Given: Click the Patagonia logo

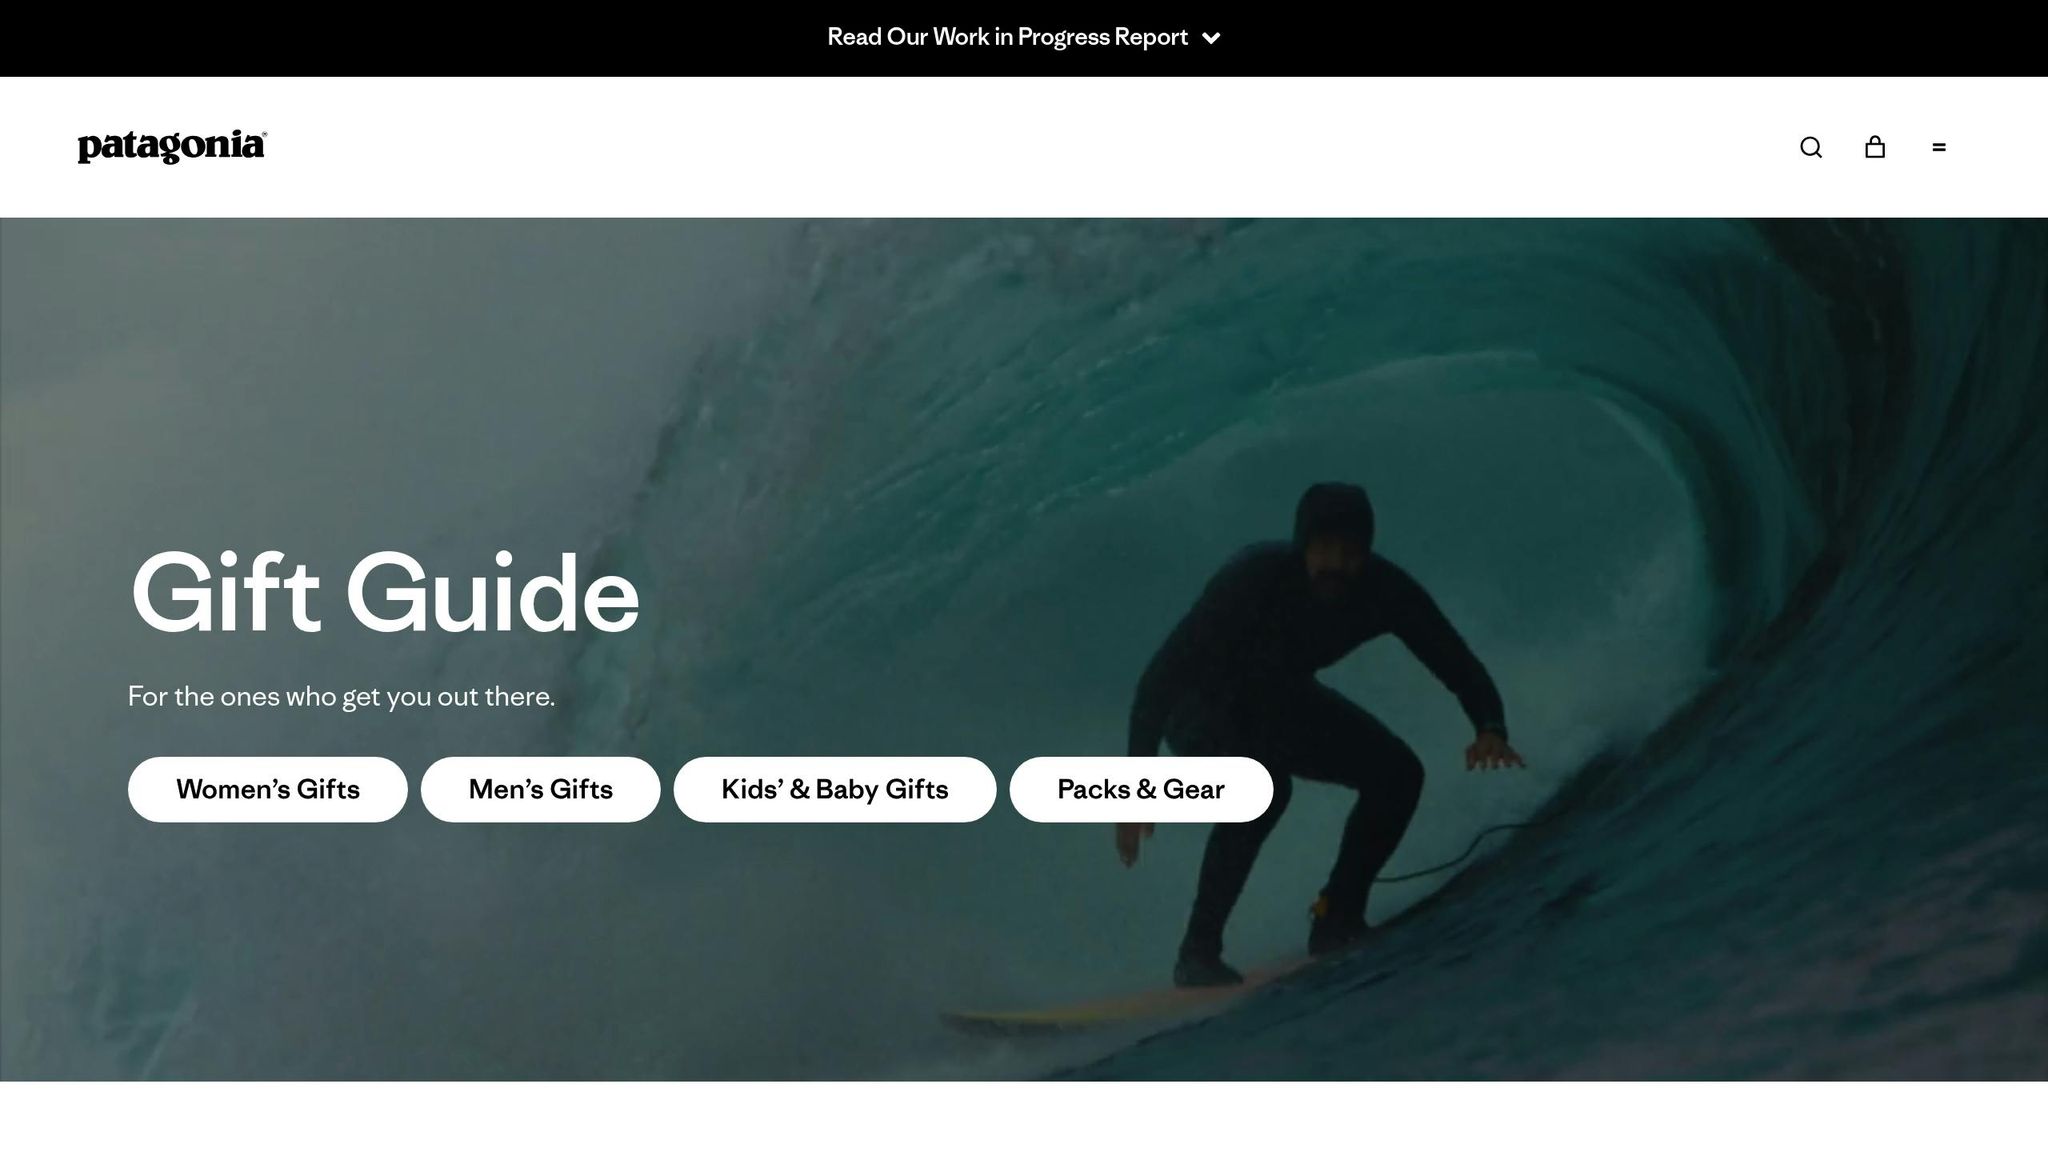Looking at the screenshot, I should coord(172,147).
